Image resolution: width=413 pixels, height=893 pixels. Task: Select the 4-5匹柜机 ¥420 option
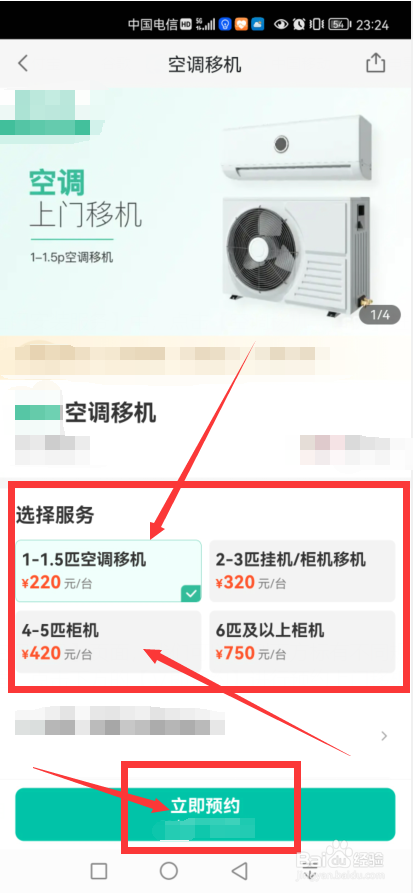[x=108, y=641]
